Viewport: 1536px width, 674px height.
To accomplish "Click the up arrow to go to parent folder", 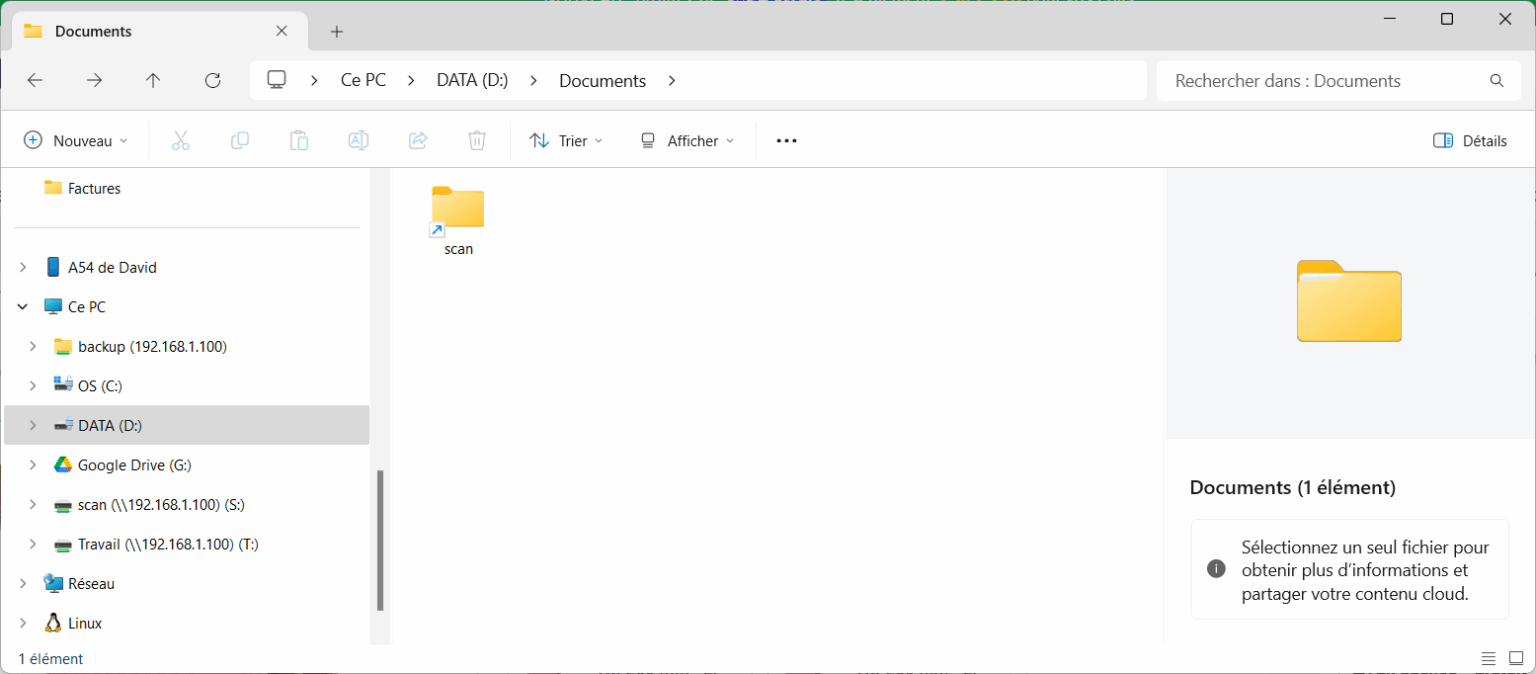I will 153,80.
